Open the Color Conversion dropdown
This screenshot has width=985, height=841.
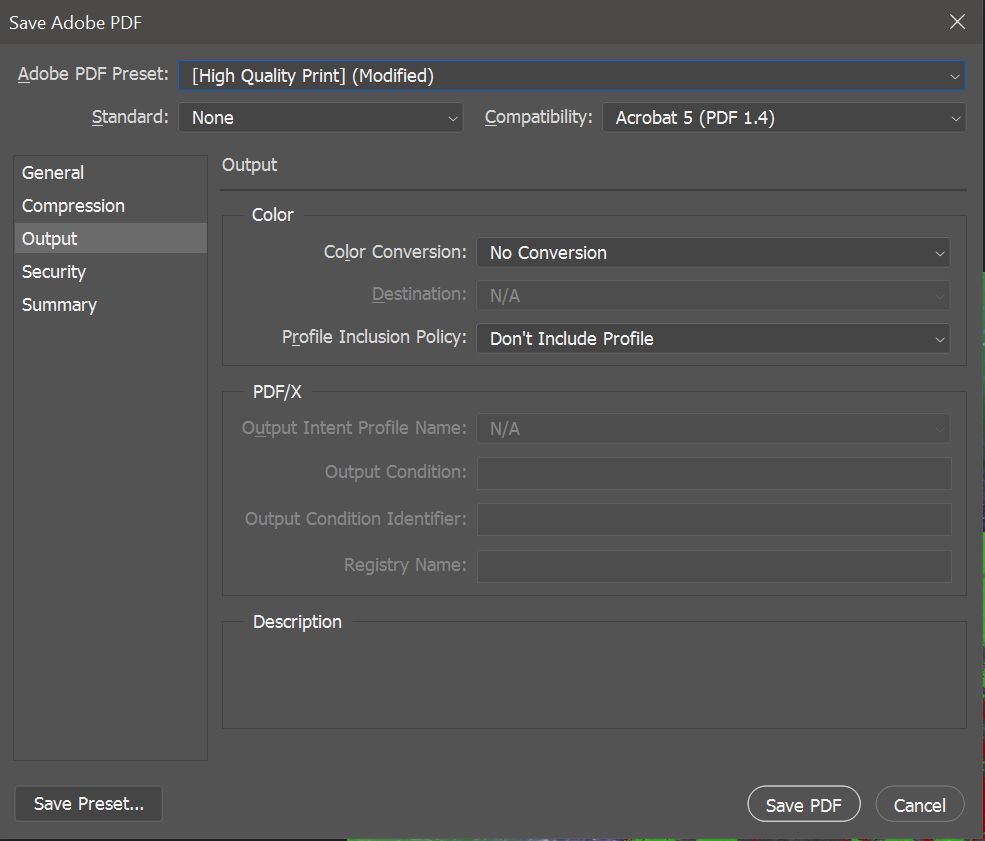coord(713,252)
